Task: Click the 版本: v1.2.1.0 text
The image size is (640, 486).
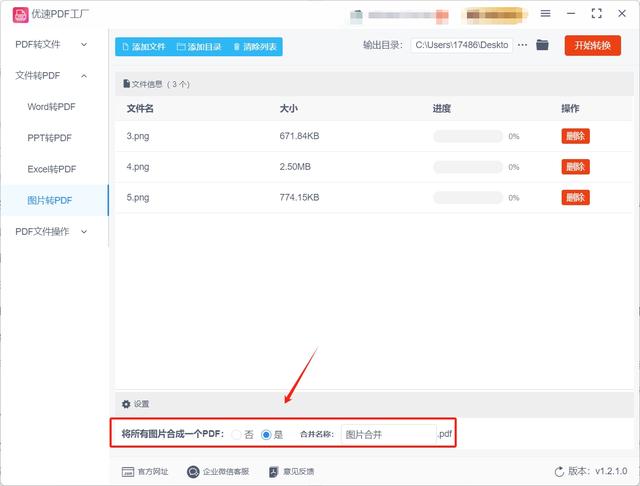Action: click(598, 471)
